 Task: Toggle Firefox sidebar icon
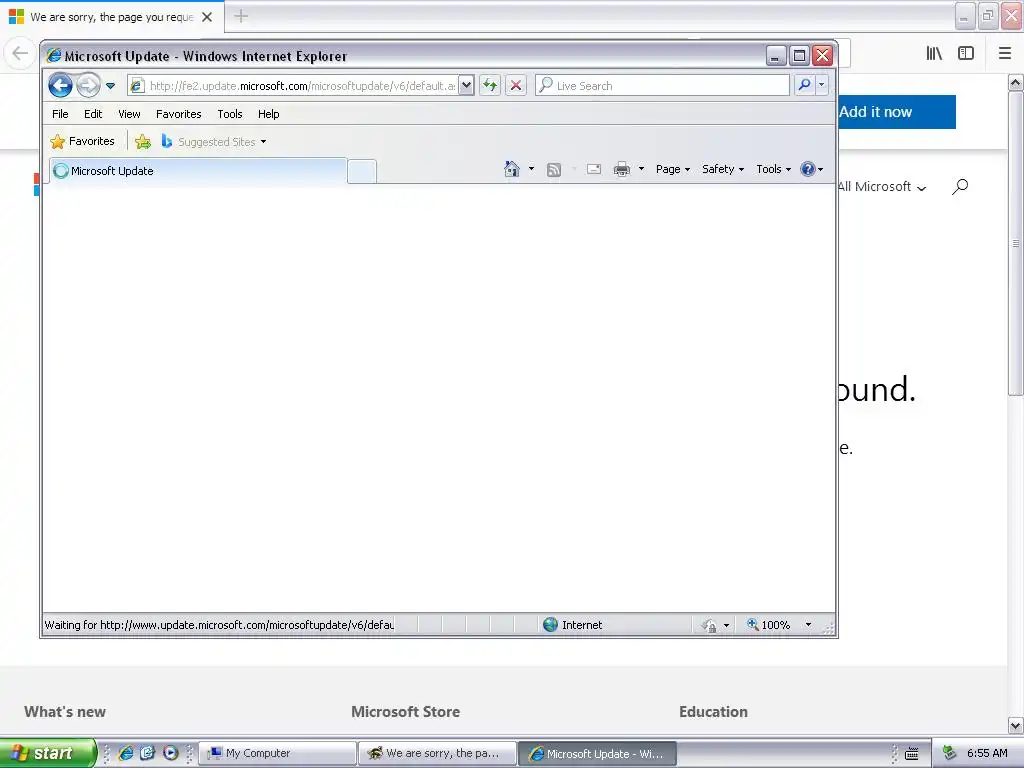click(966, 53)
